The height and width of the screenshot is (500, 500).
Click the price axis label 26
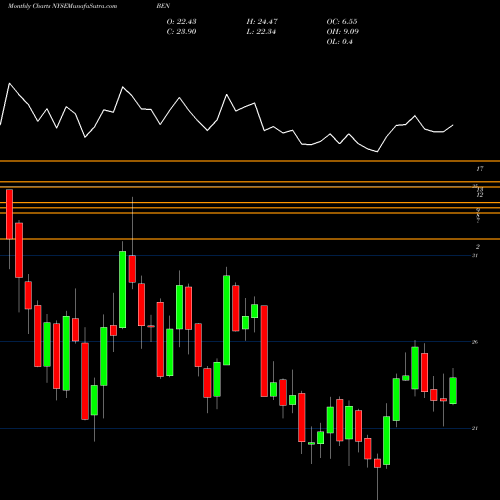coord(475,342)
